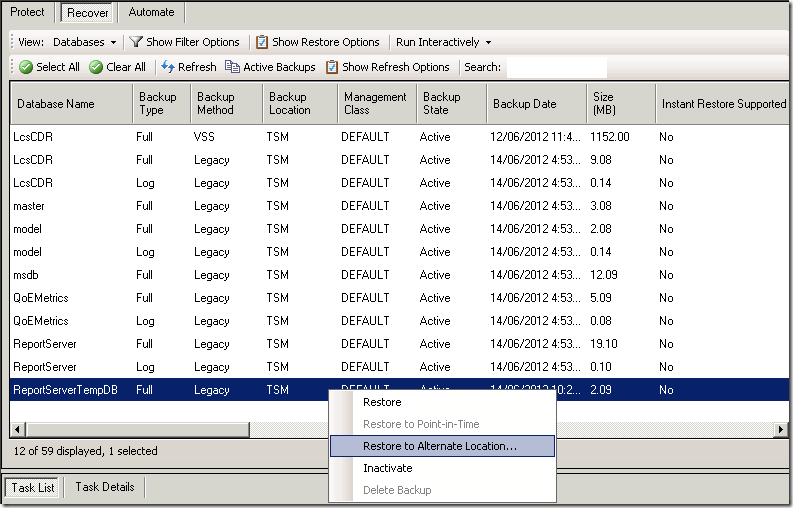Viewport: 793px width, 508px height.
Task: Choose Inactivate from the context menu
Action: click(387, 468)
